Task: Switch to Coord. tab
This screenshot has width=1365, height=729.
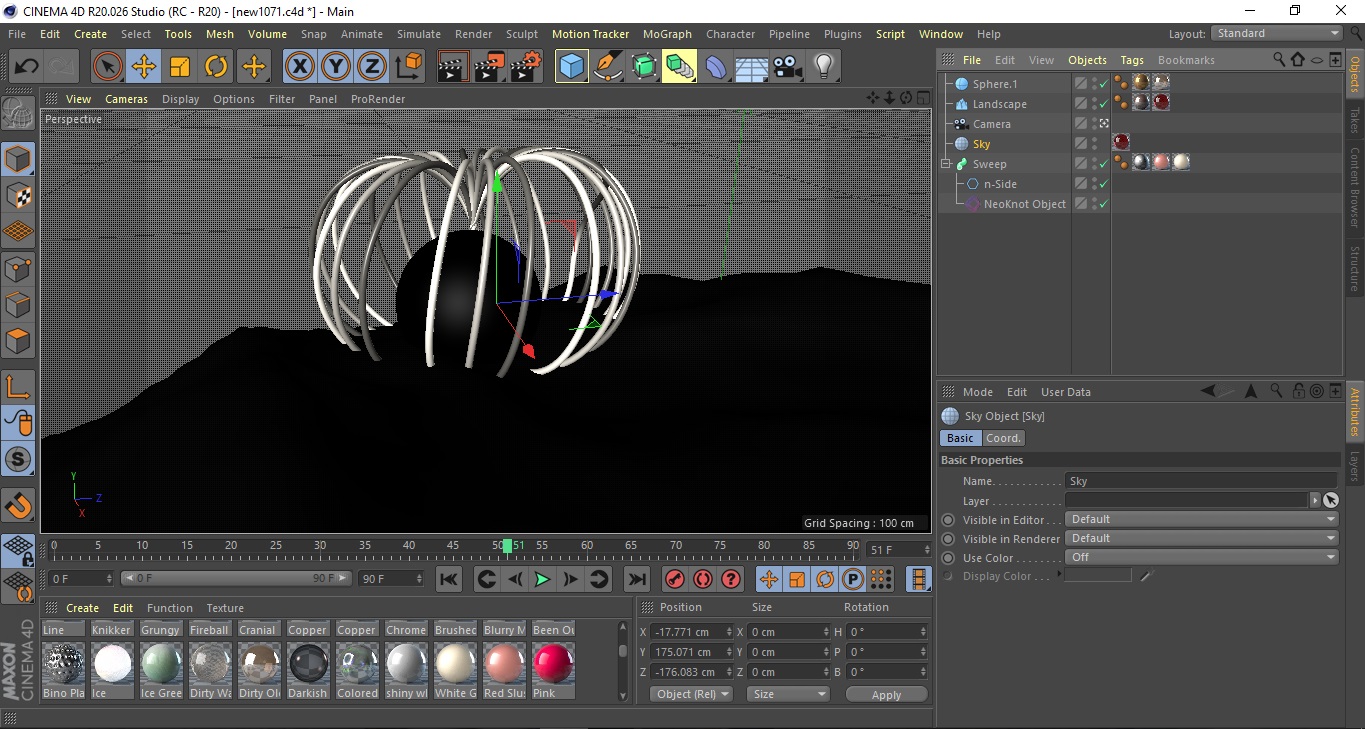Action: tap(1003, 438)
